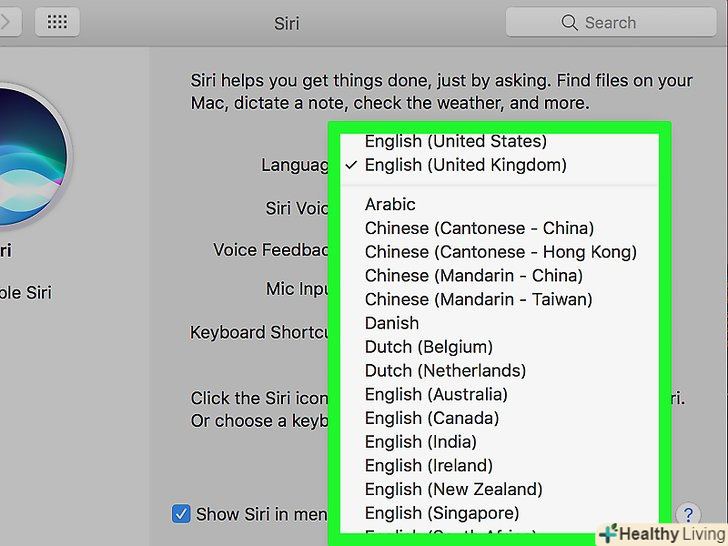Select Danish from the list
The height and width of the screenshot is (546, 728).
coord(499,323)
